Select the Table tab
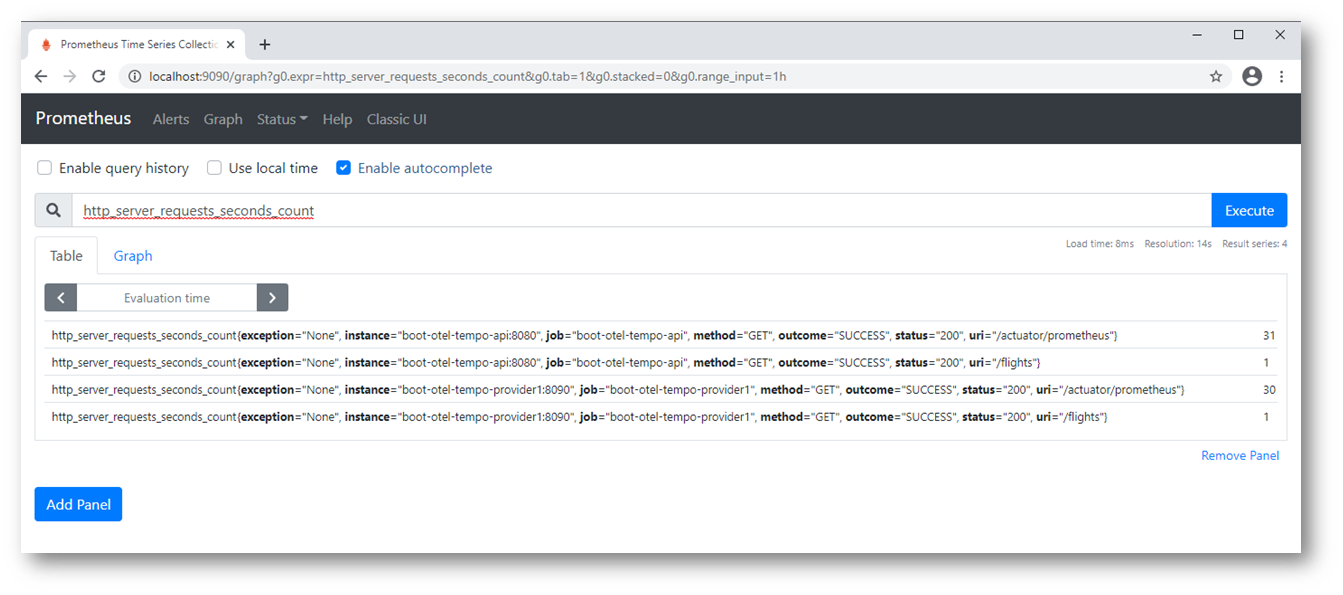The image size is (1343, 595). (x=66, y=256)
